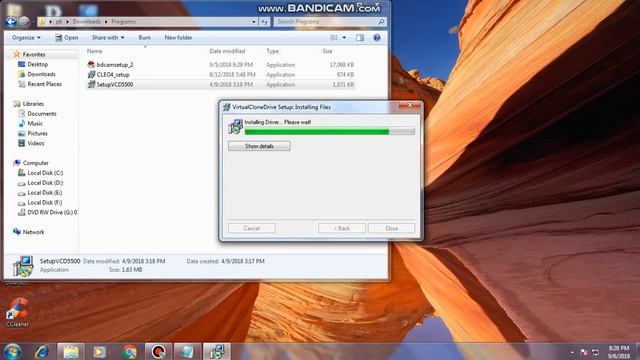Open Desktop under Favorites

pyautogui.click(x=38, y=64)
